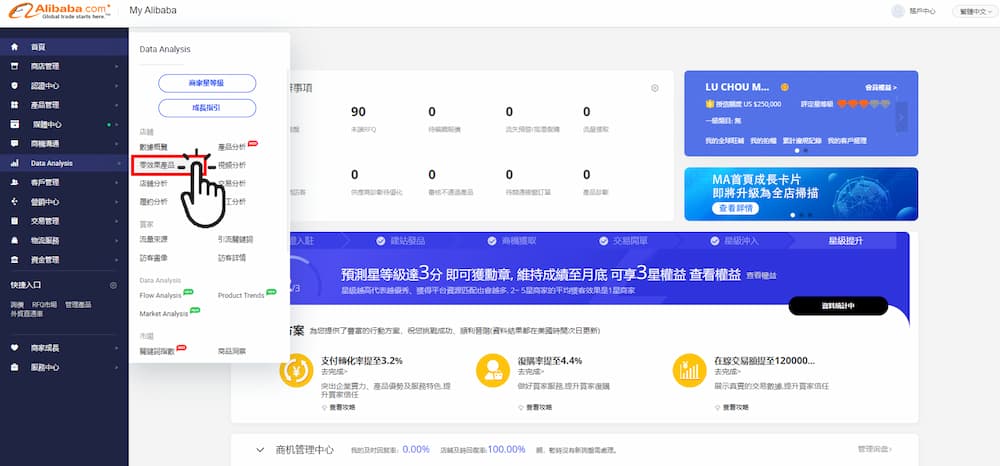Image resolution: width=1000 pixels, height=466 pixels.
Task: Click the 管理詢盤 link
Action: pos(875,449)
